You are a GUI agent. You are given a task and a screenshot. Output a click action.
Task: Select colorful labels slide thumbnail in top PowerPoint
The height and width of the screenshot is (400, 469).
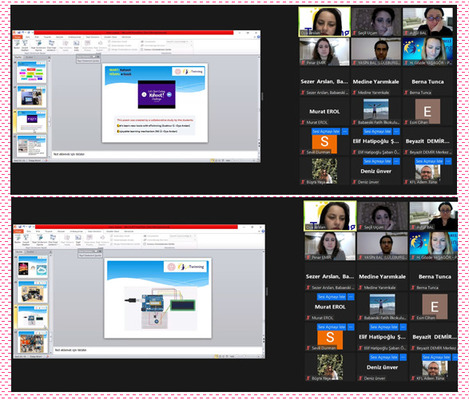tap(31, 72)
